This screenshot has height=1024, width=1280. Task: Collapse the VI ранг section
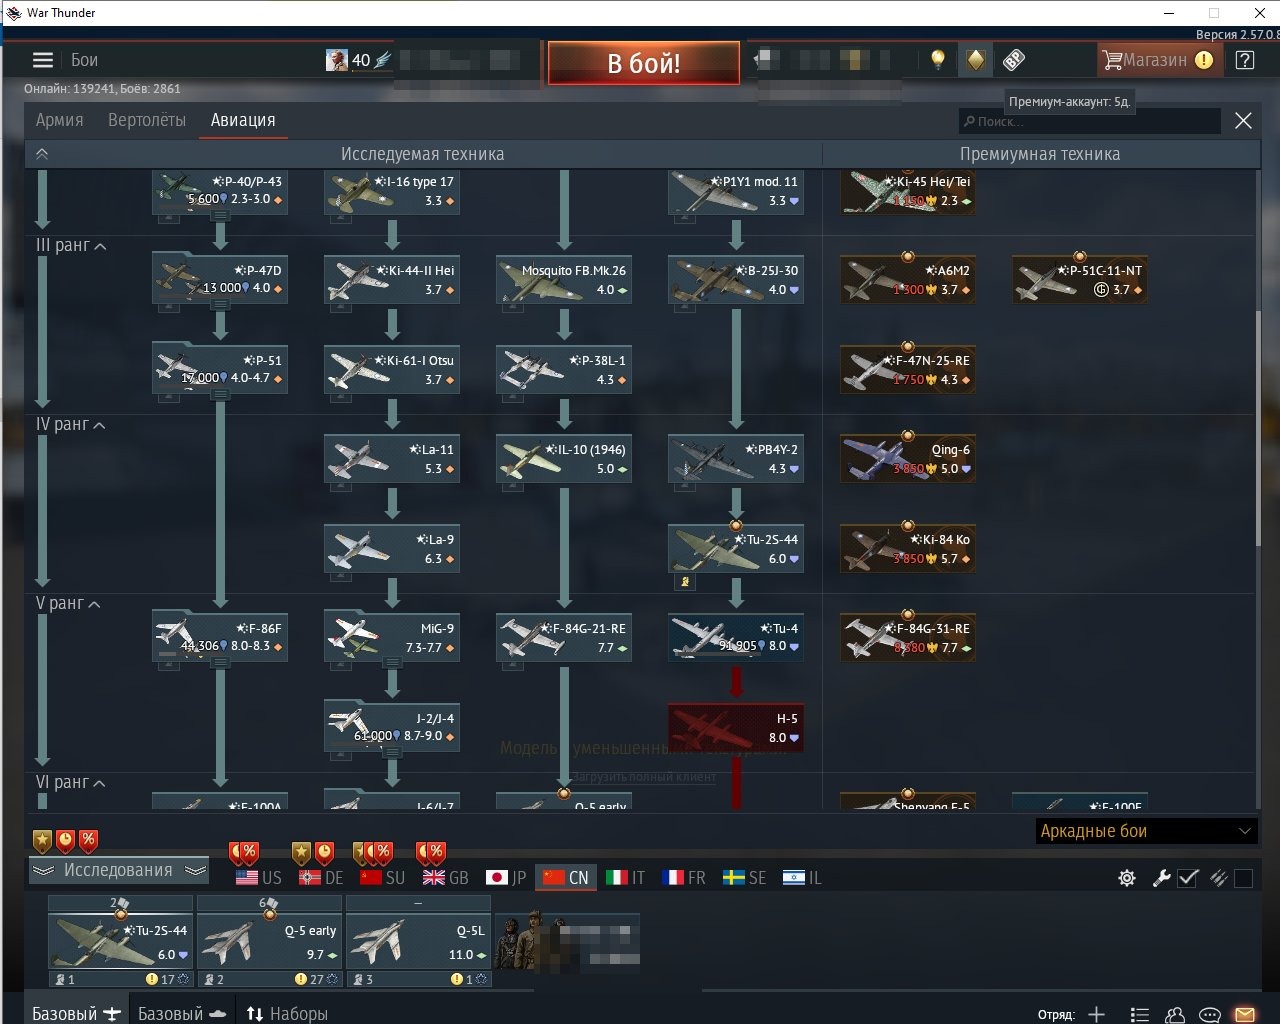click(x=71, y=782)
